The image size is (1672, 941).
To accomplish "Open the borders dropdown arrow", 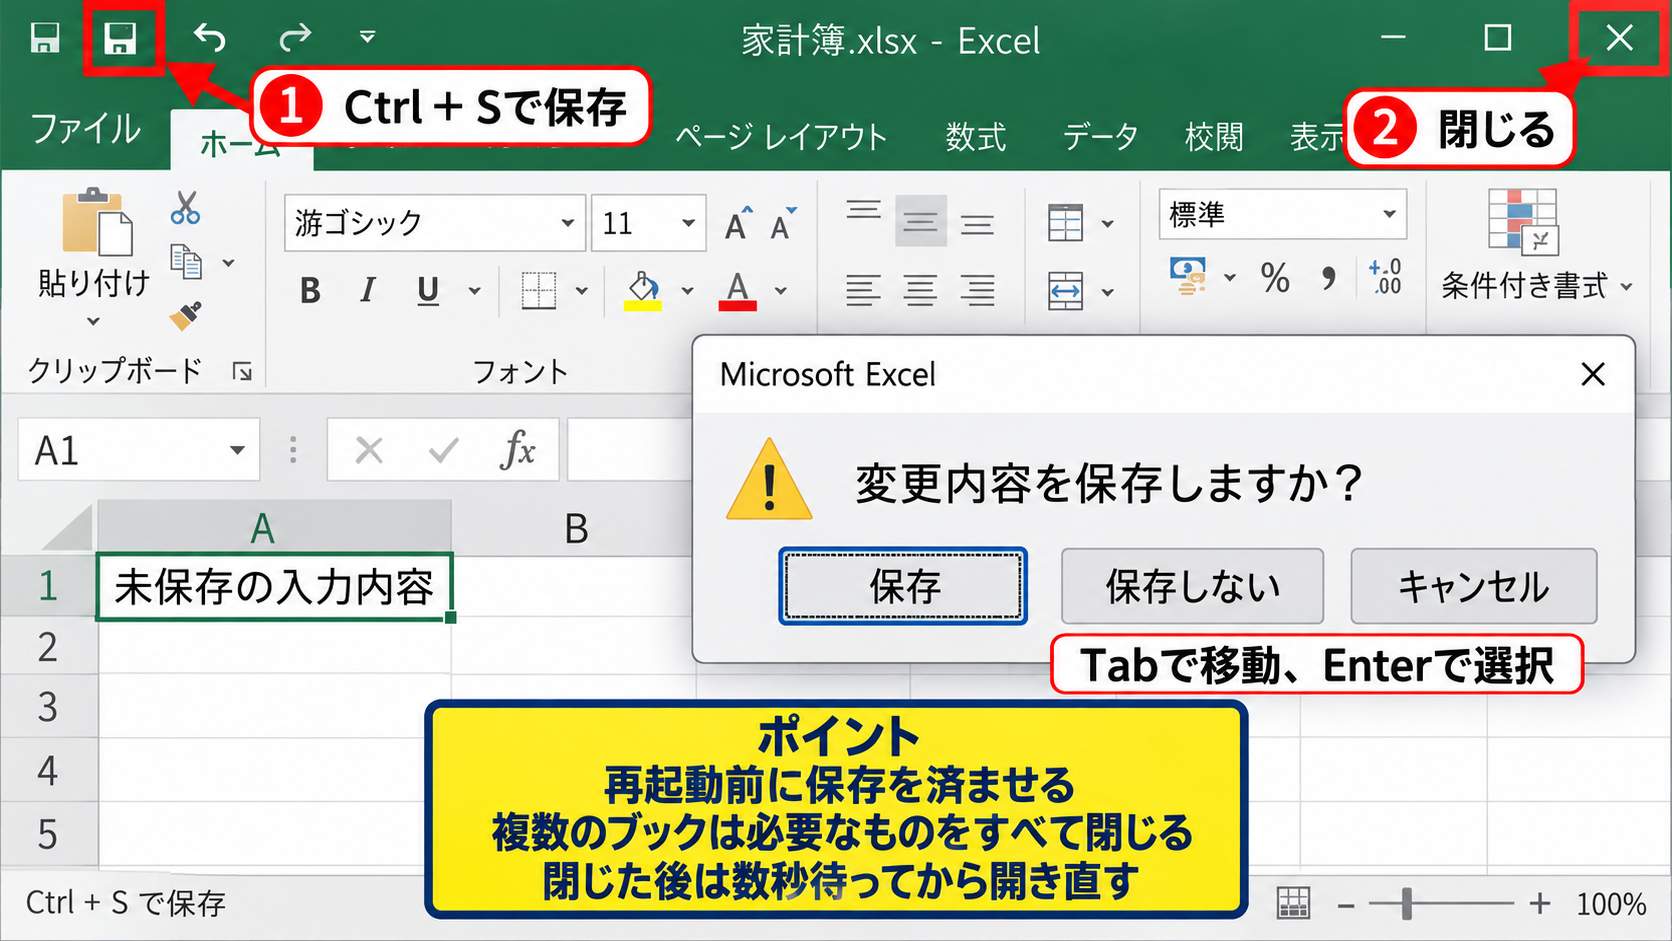I will [581, 291].
